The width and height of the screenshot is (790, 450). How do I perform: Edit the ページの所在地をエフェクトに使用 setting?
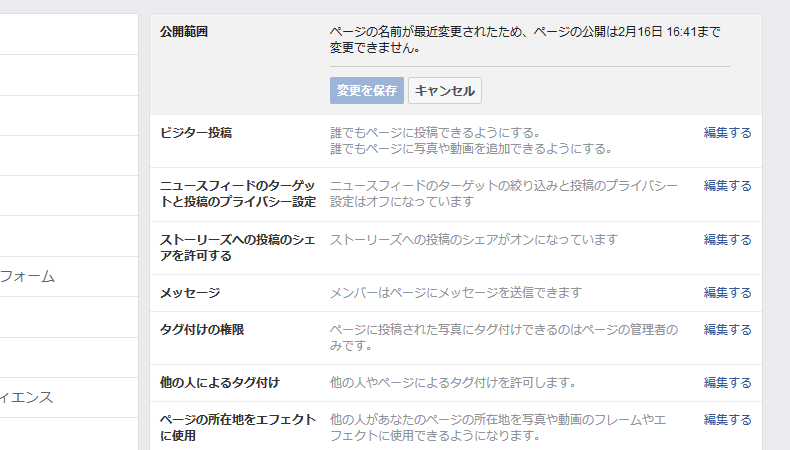(727, 420)
